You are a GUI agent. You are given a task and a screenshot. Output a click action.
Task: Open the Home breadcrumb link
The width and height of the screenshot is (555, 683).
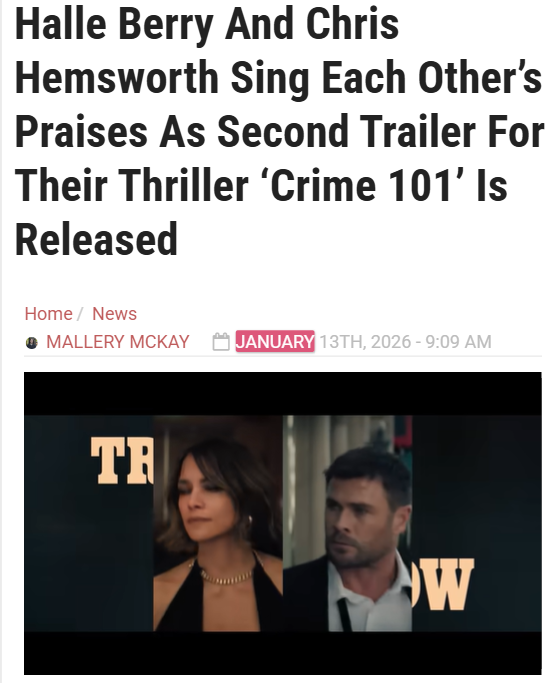click(48, 314)
